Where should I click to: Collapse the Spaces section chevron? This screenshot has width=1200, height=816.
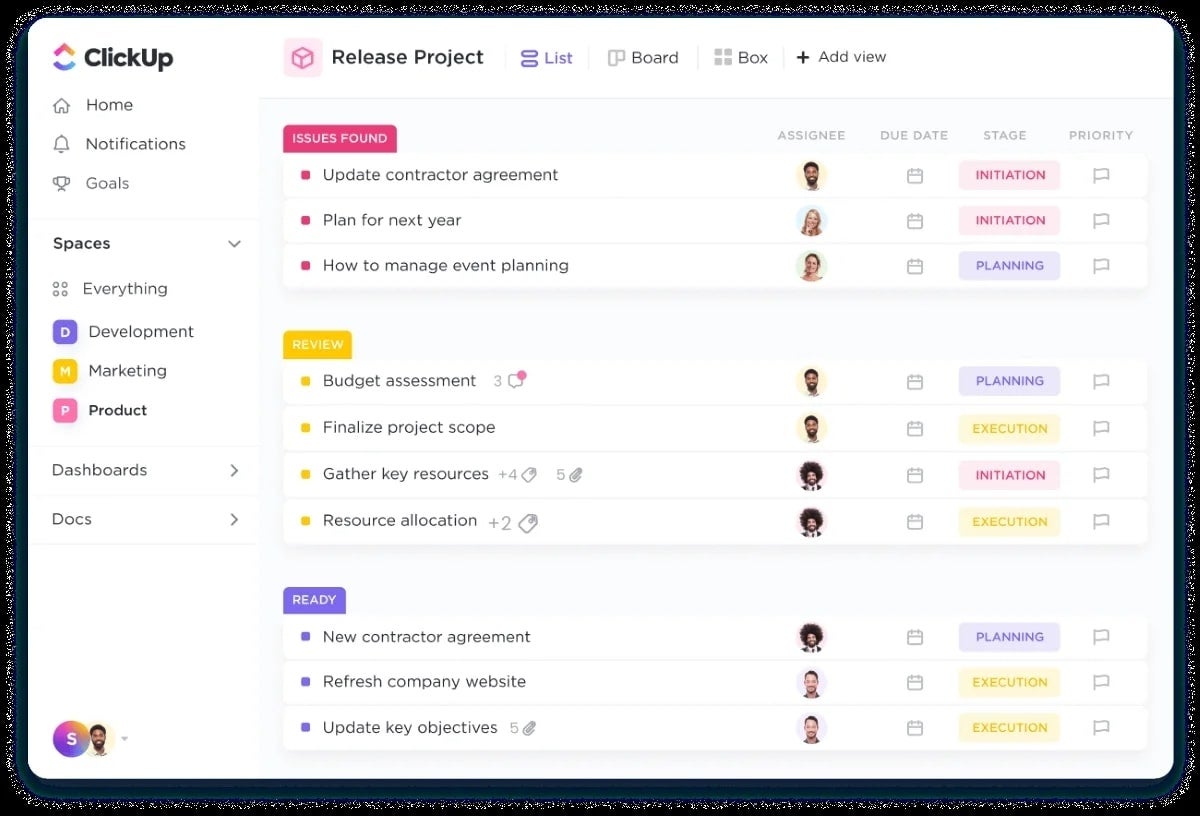pyautogui.click(x=234, y=244)
